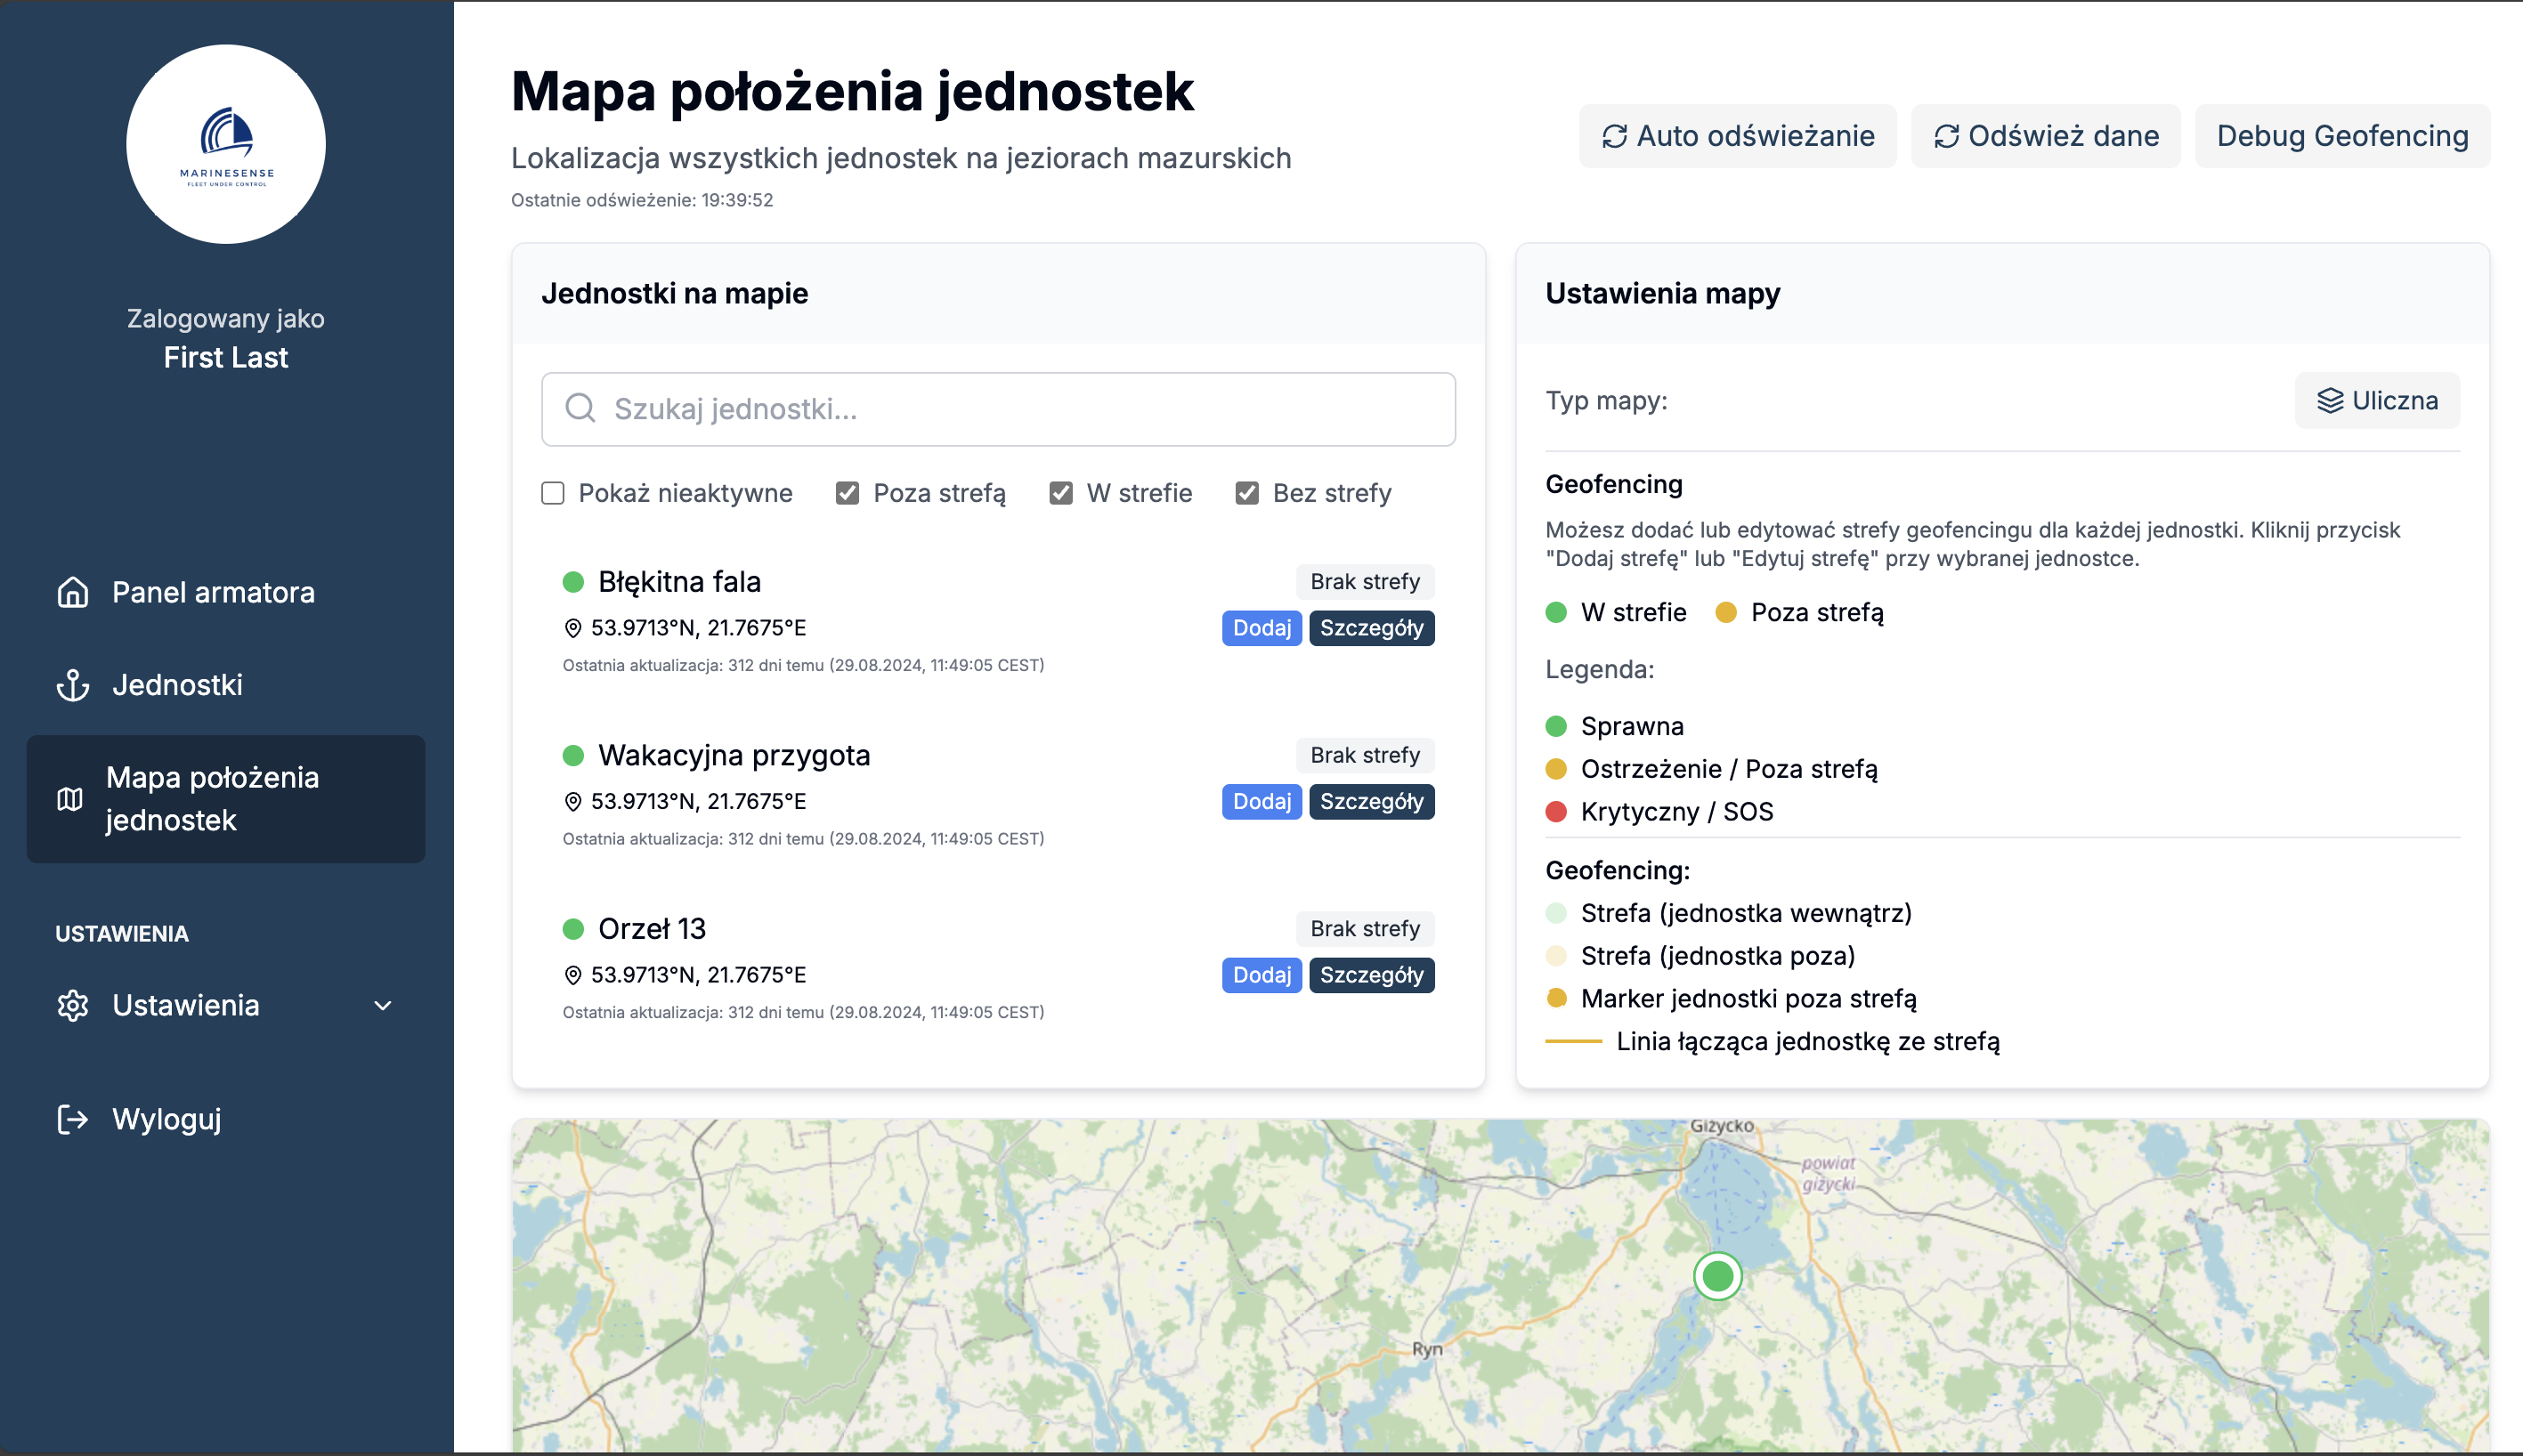2523x1456 pixels.
Task: Click the Ryn label on the map
Action: coord(1427,1349)
